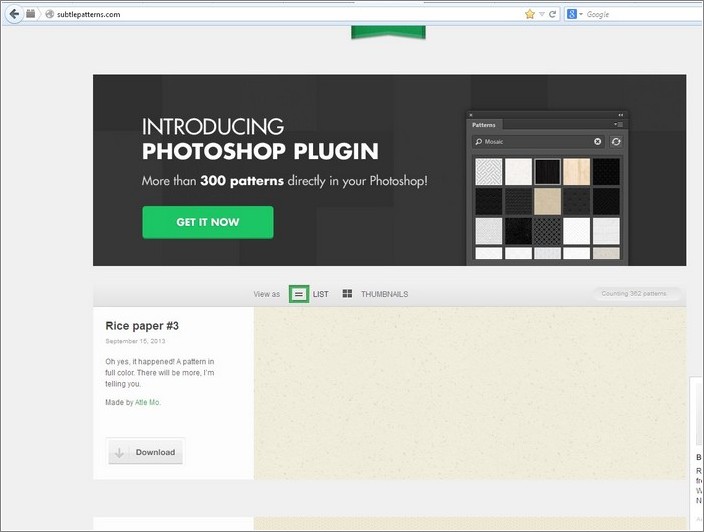The width and height of the screenshot is (704, 532).
Task: Bookmark page with the star icon
Action: pyautogui.click(x=530, y=14)
